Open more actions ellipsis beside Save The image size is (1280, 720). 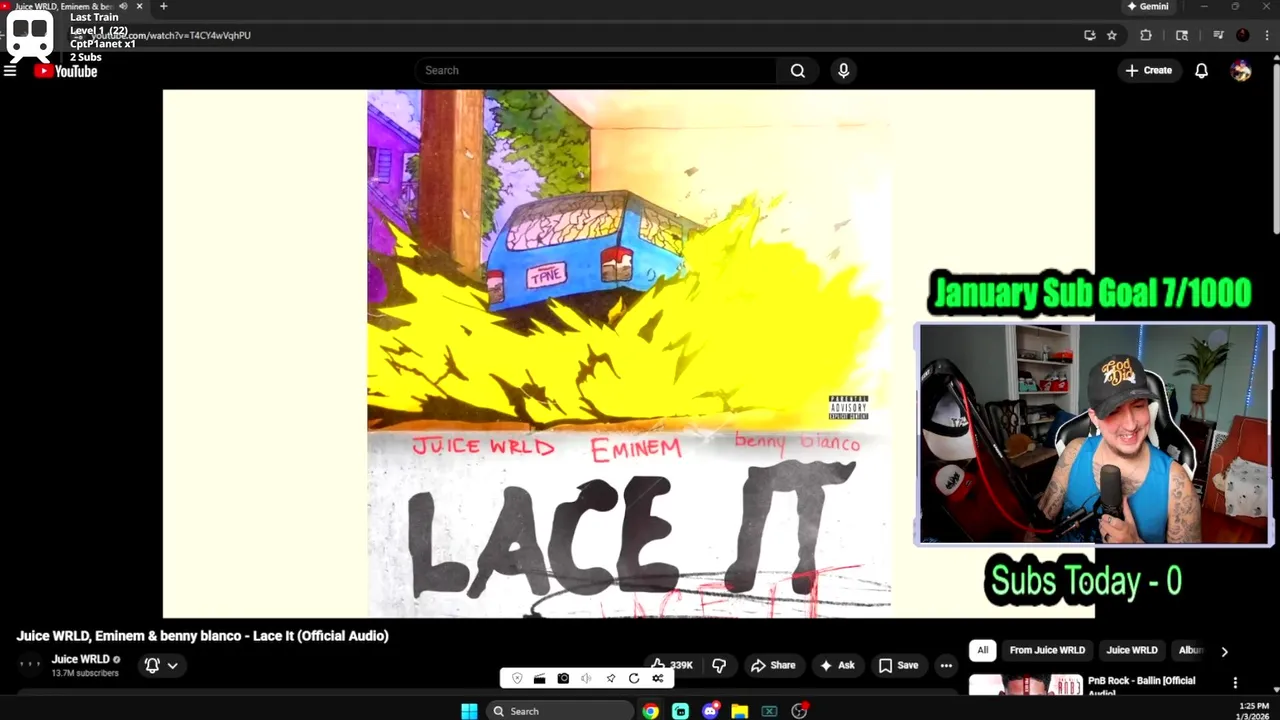pos(946,665)
